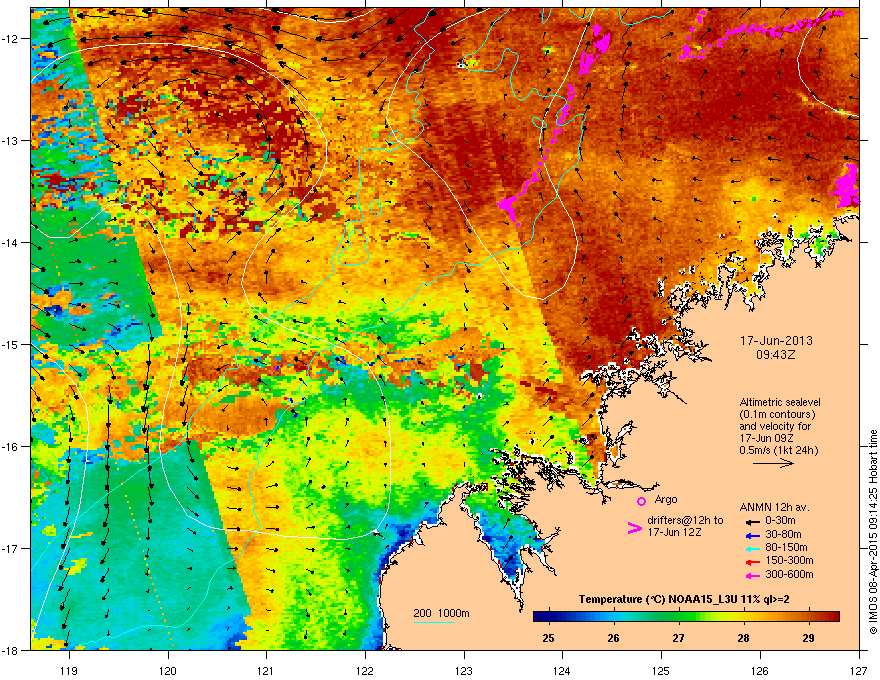Click latitude axis label -12
This screenshot has height=680, width=880.
11,39
